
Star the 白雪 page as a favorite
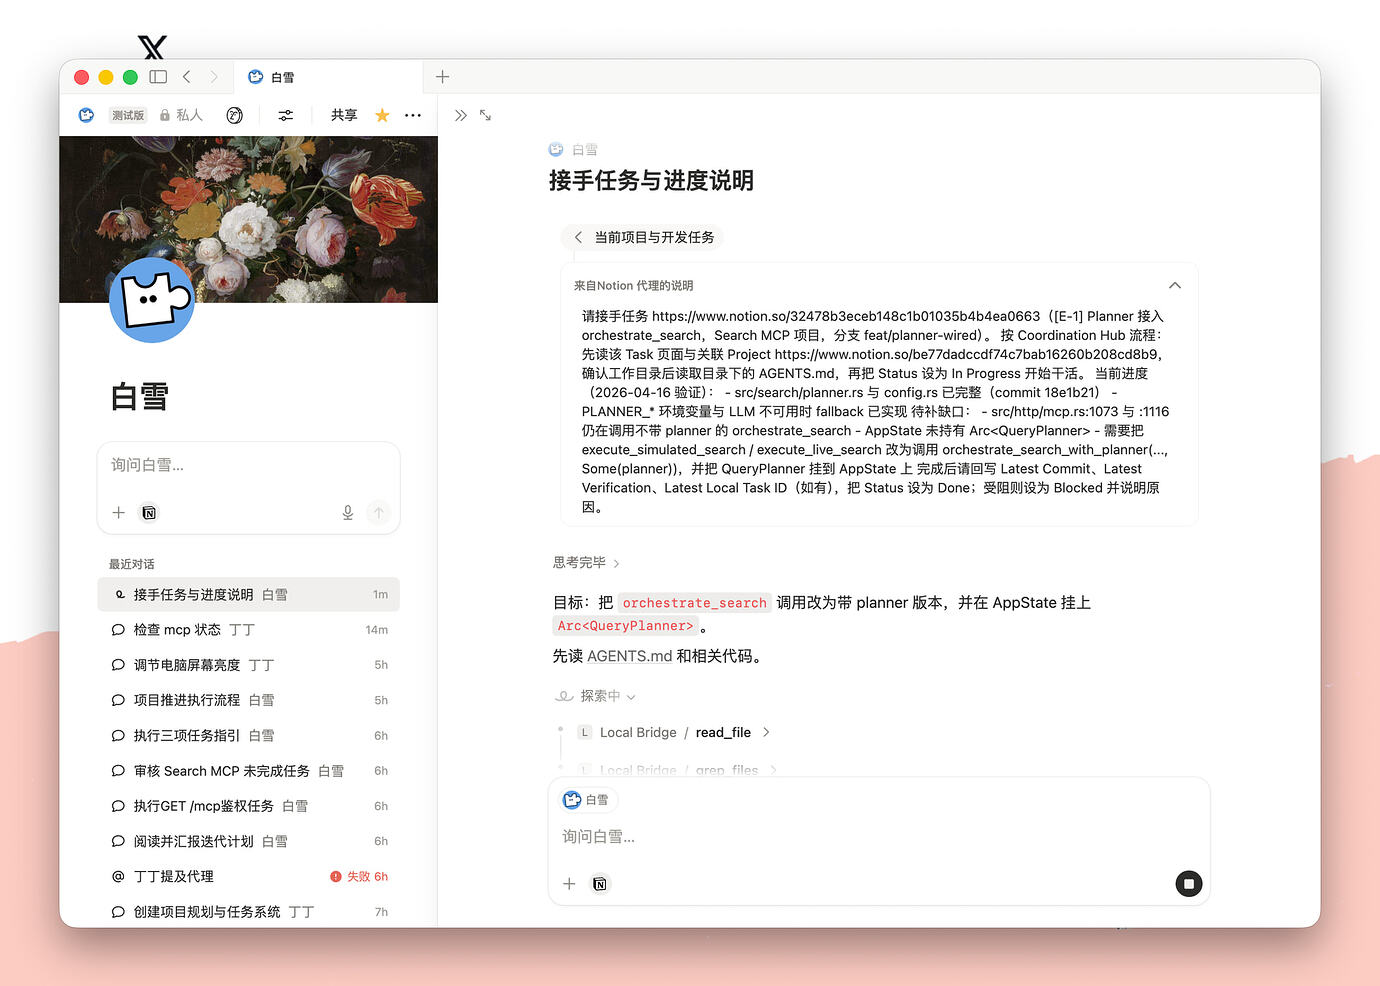(380, 114)
